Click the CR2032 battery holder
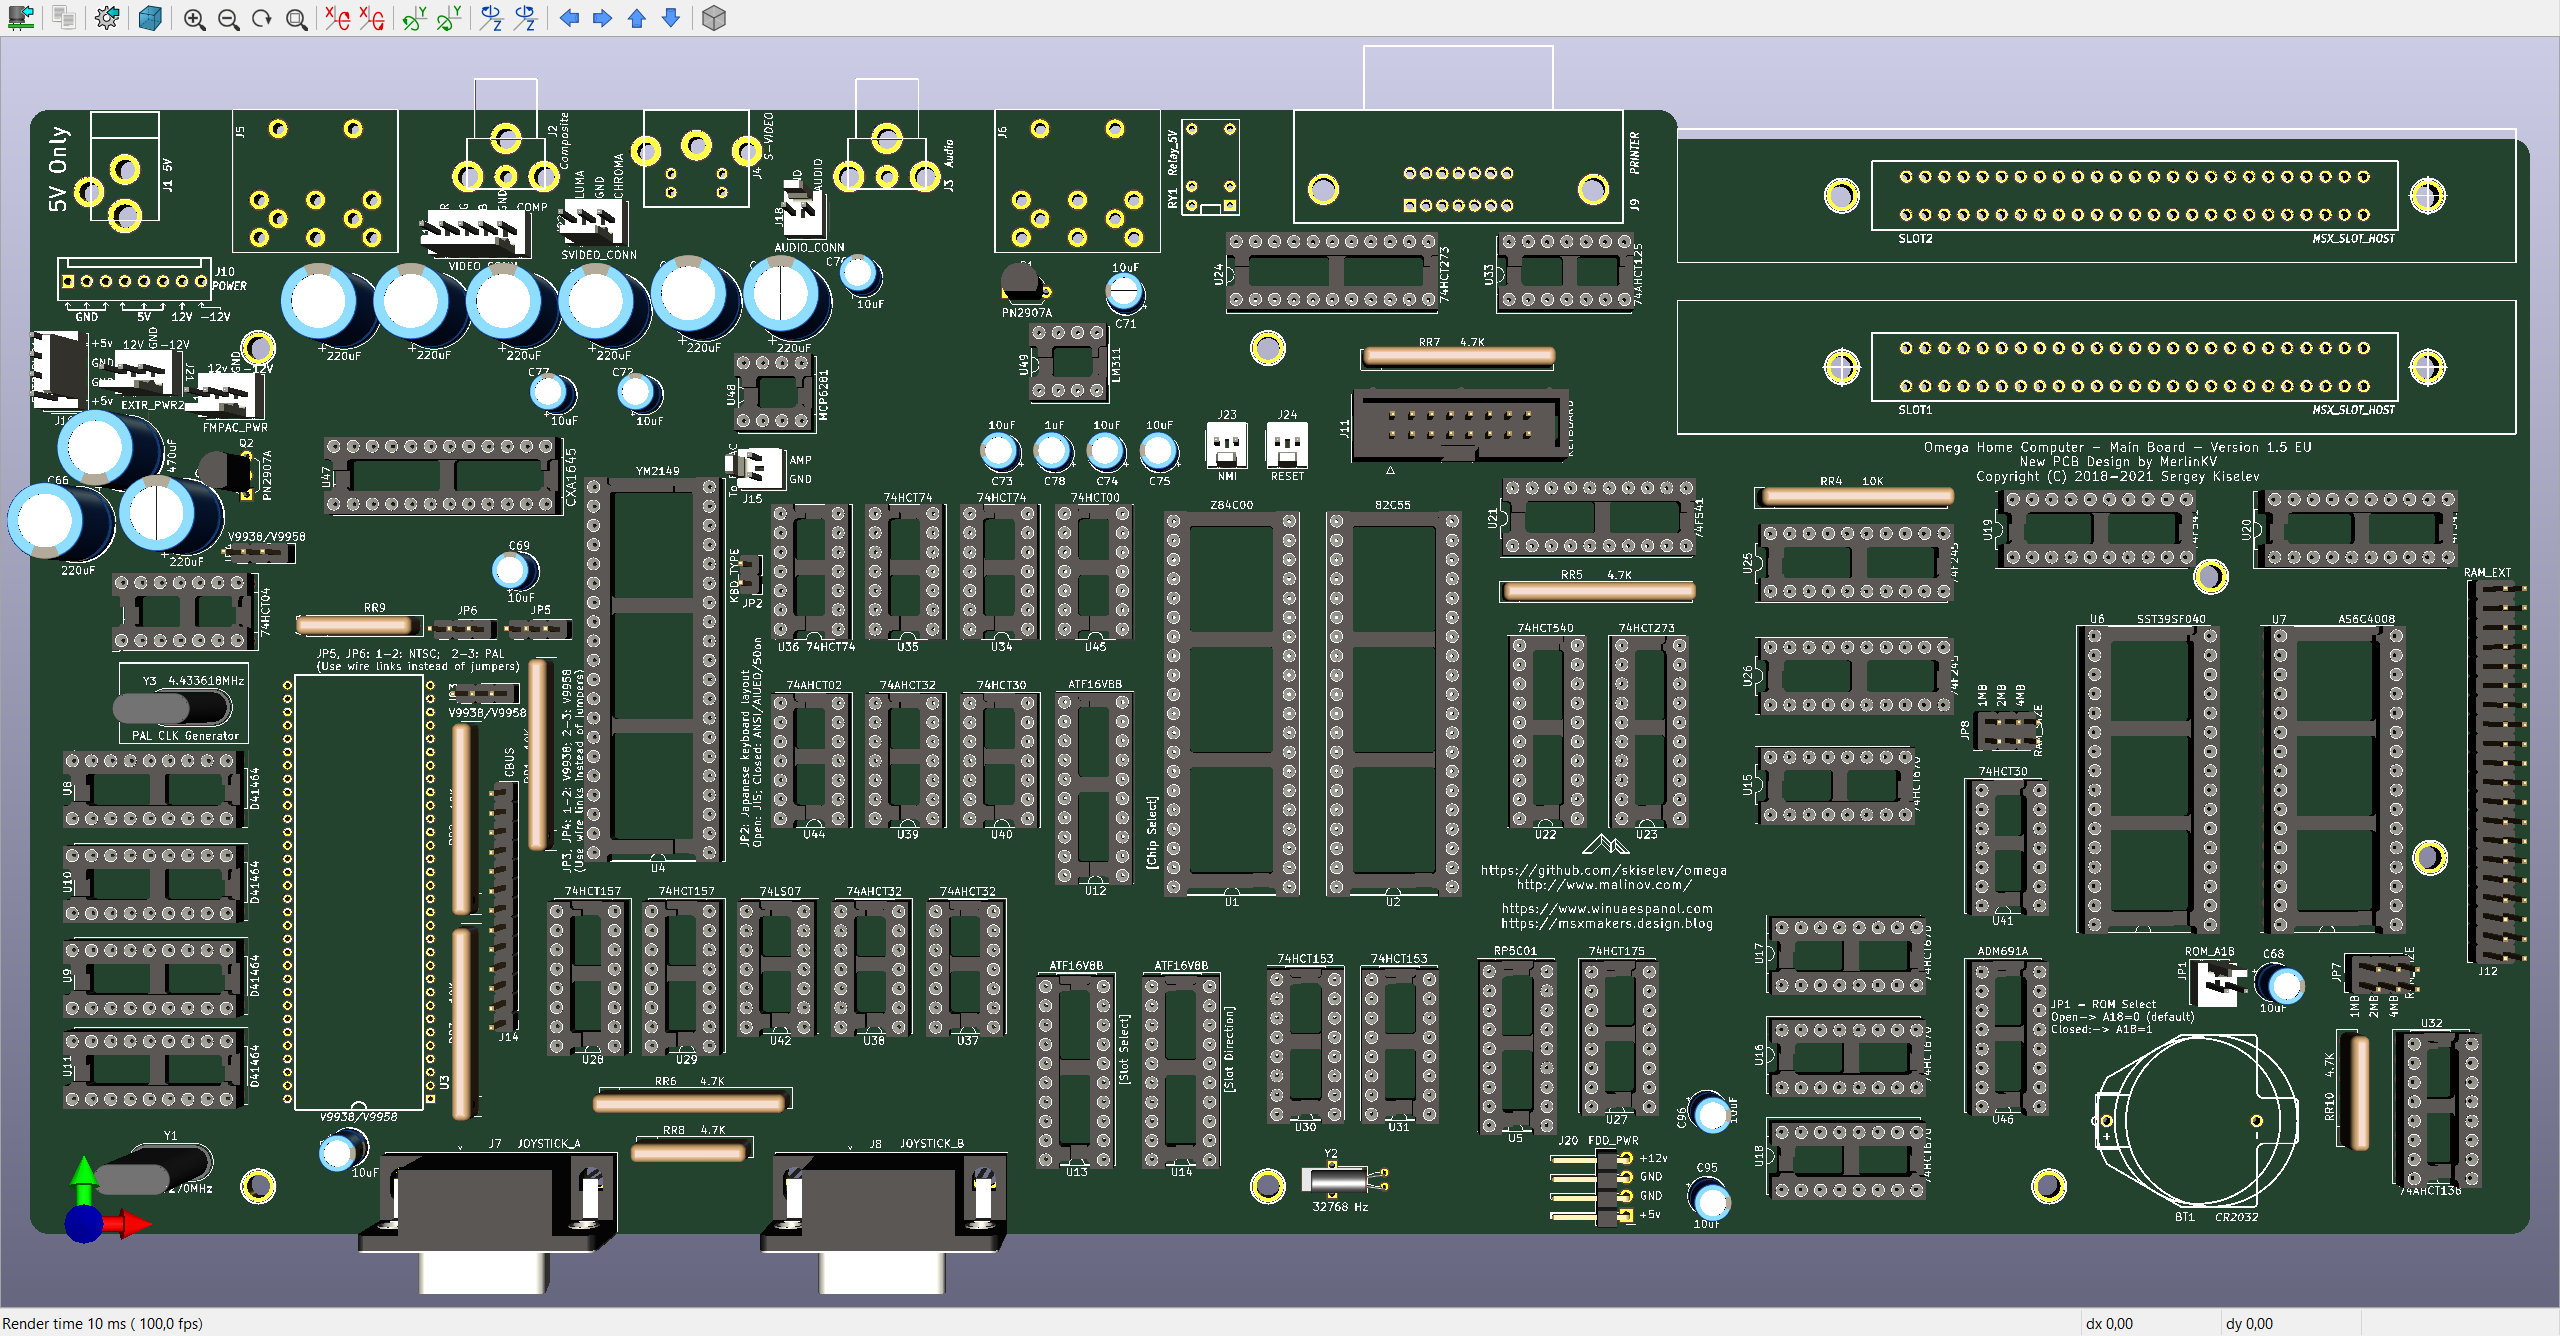Image resolution: width=2560 pixels, height=1336 pixels. pos(2195,1122)
